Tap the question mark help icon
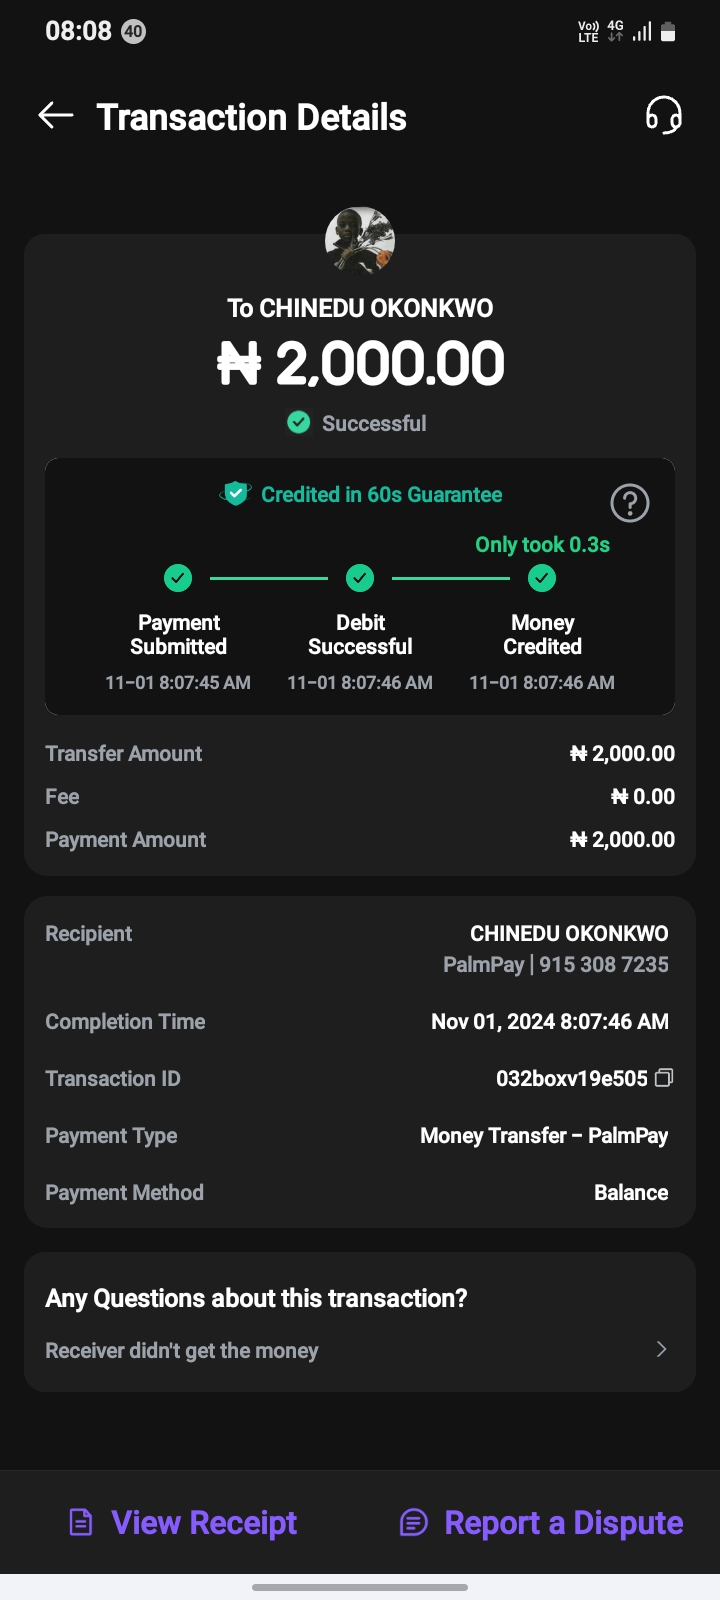Screen dimensions: 720x1600 [630, 503]
